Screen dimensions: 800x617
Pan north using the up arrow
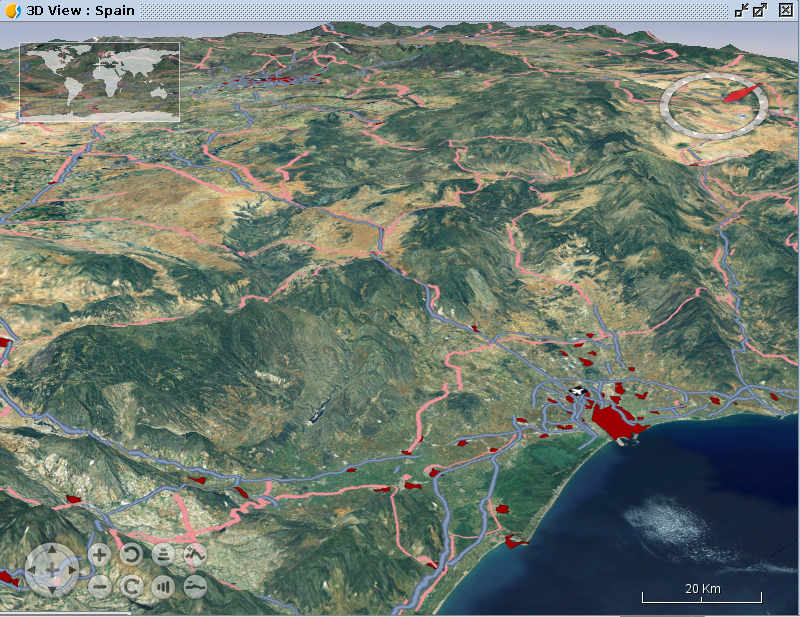[x=52, y=551]
